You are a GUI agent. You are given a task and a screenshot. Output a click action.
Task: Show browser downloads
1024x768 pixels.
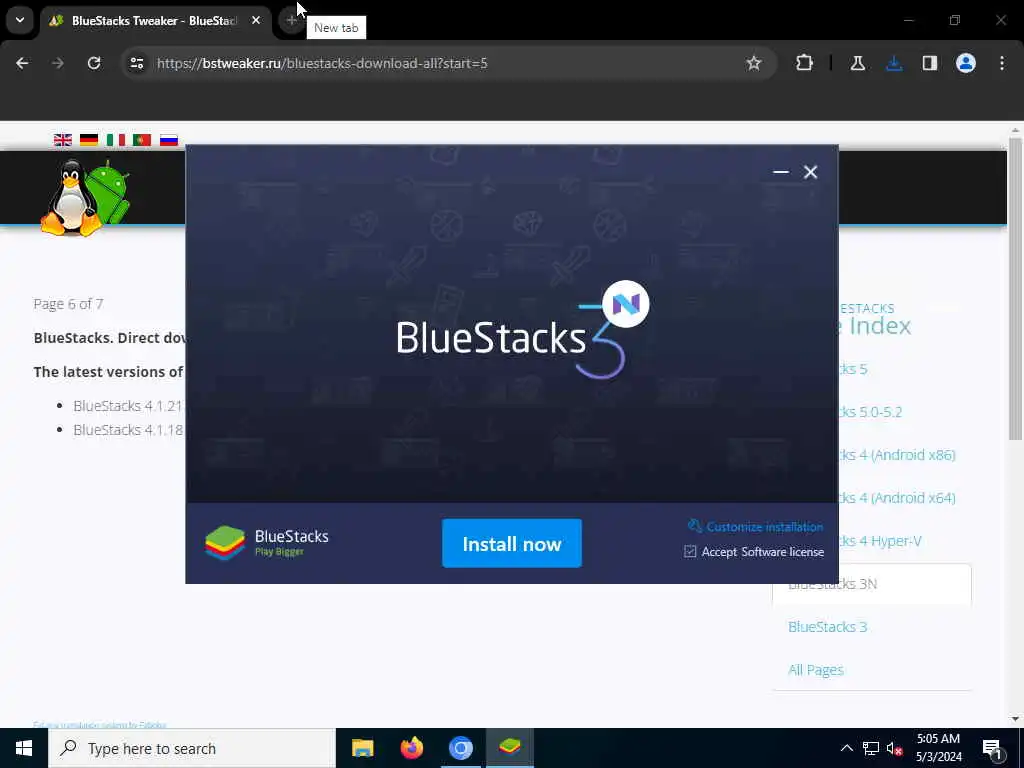[894, 63]
